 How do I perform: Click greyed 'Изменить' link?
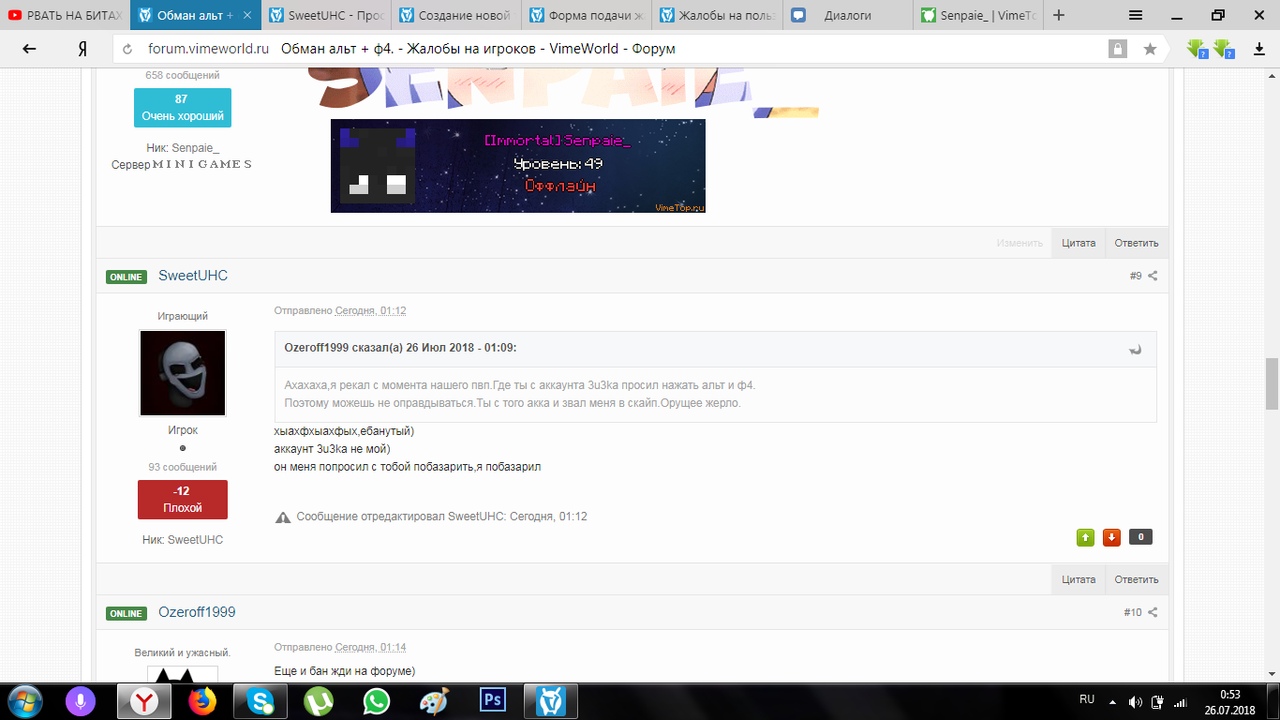(1019, 243)
